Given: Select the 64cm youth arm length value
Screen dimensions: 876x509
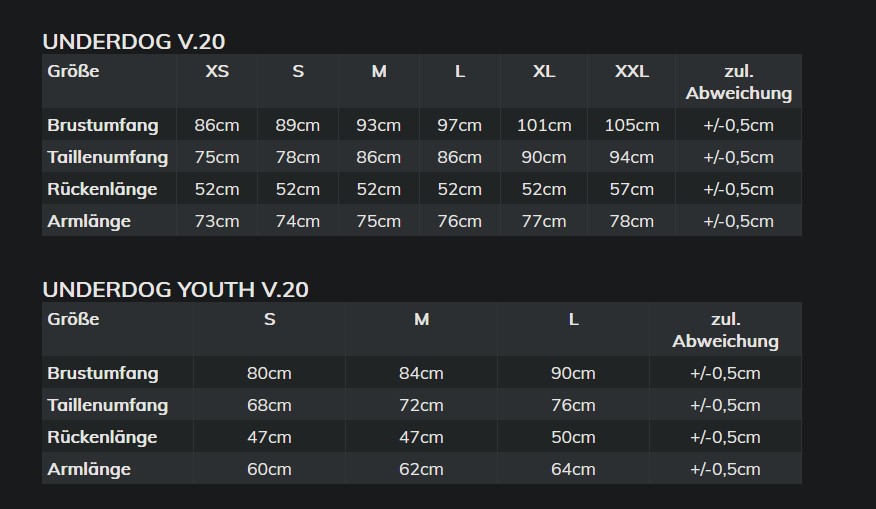Looking at the screenshot, I should (573, 469).
